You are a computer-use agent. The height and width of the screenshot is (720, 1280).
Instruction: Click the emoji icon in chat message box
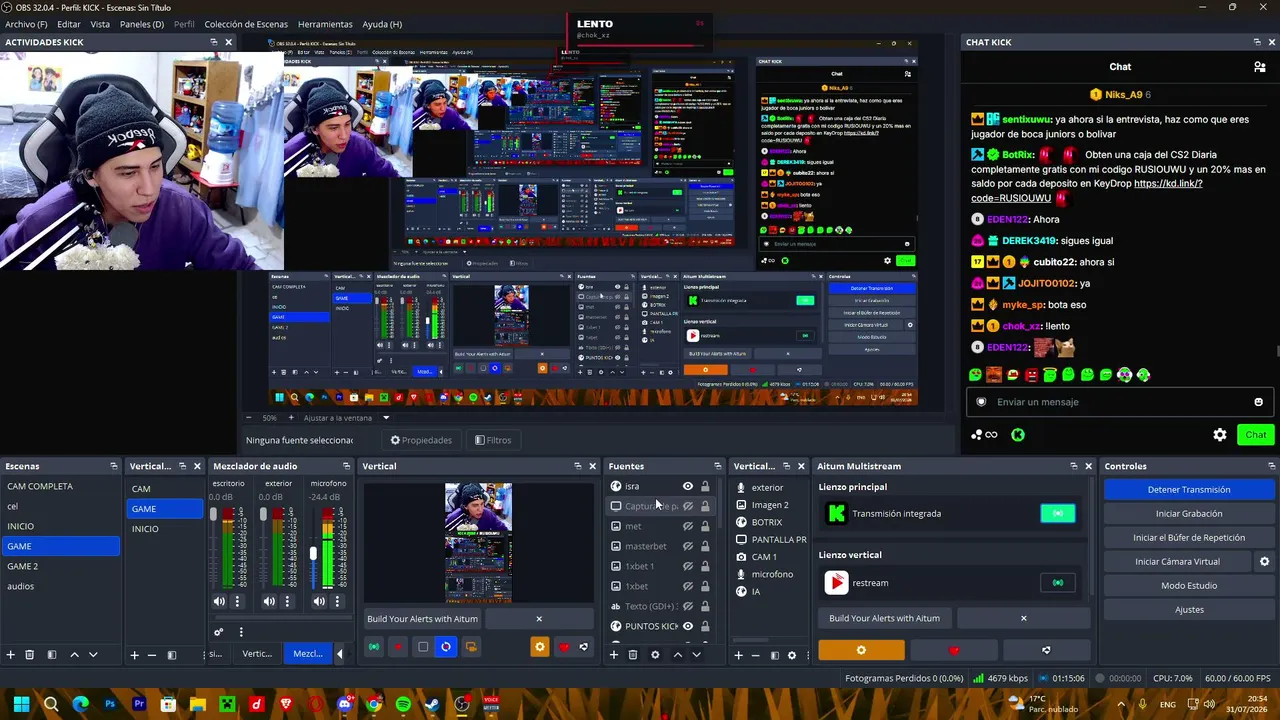[1258, 402]
